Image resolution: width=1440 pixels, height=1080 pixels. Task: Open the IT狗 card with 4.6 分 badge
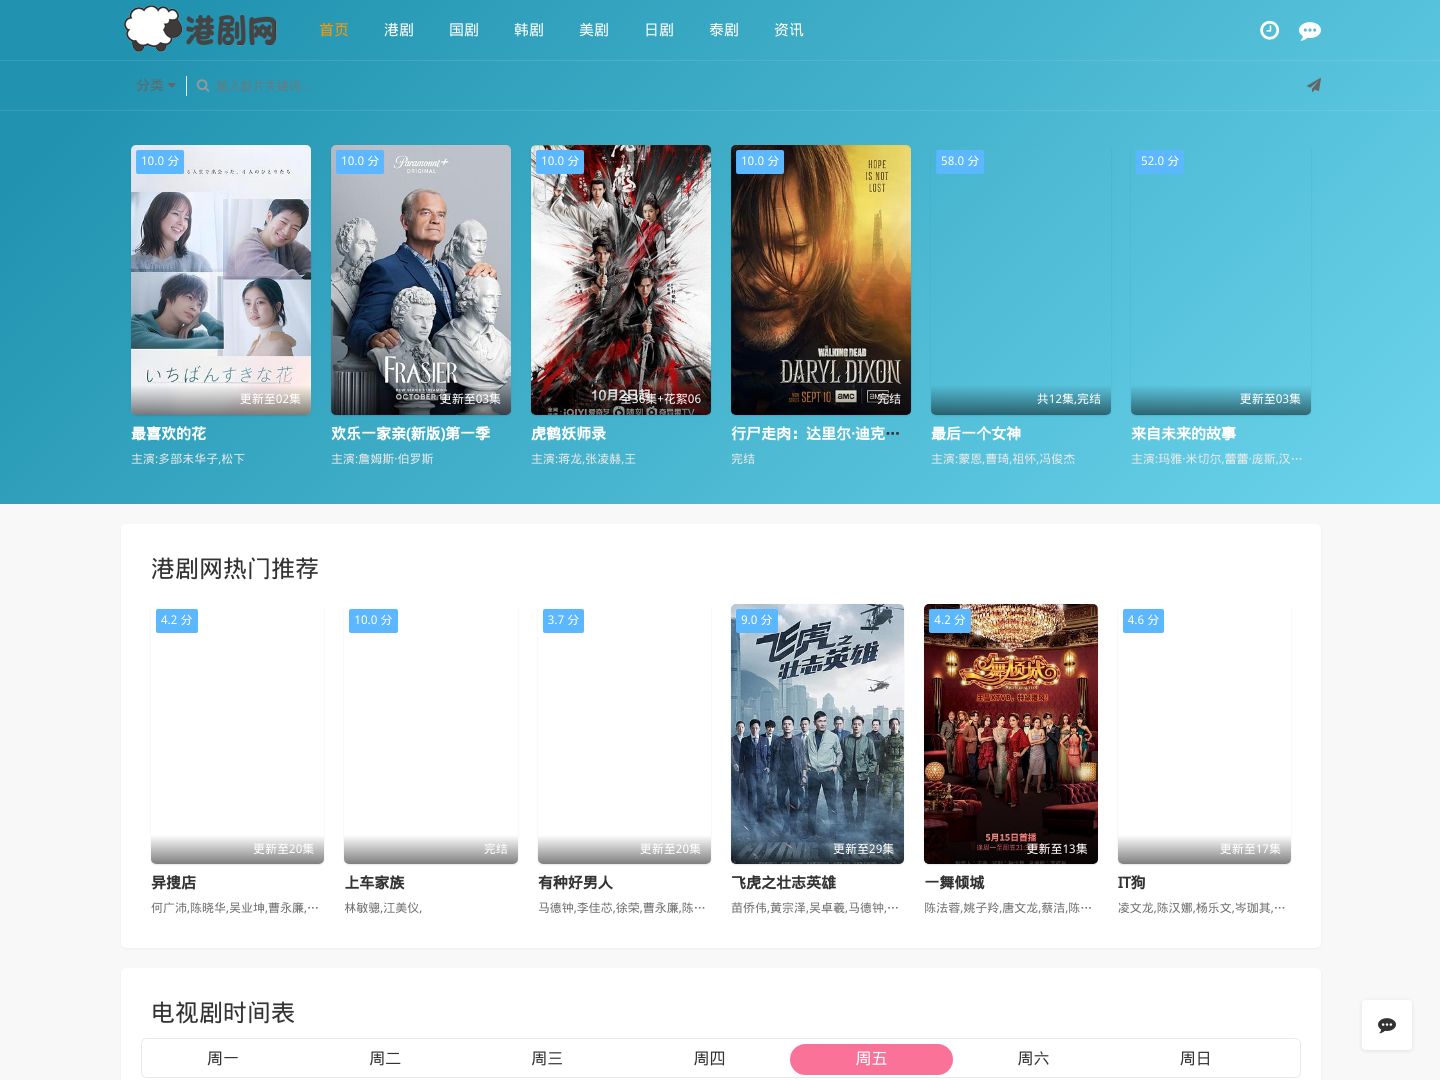point(1204,734)
